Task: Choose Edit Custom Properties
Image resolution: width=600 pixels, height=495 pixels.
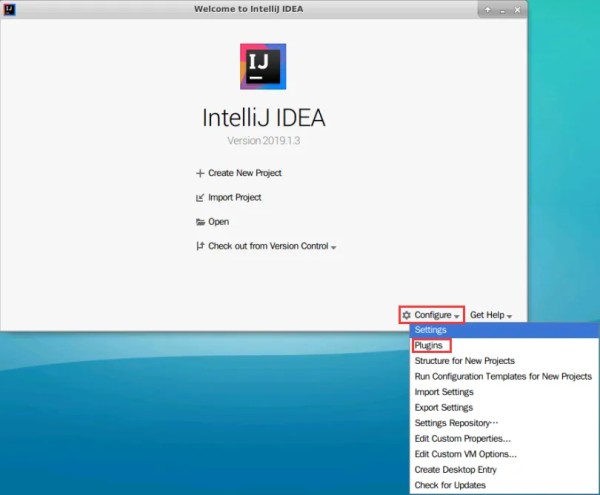Action: (x=504, y=439)
